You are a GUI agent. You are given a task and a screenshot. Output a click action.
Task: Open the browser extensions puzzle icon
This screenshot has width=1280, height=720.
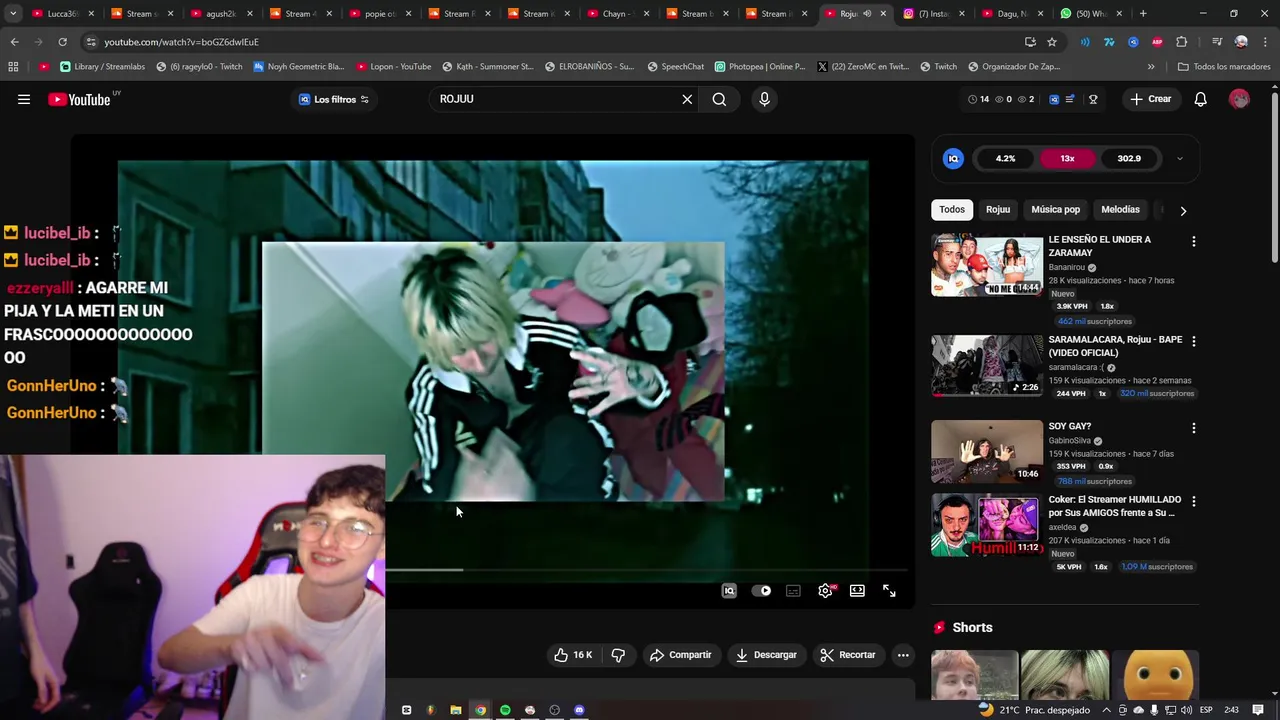[1181, 42]
